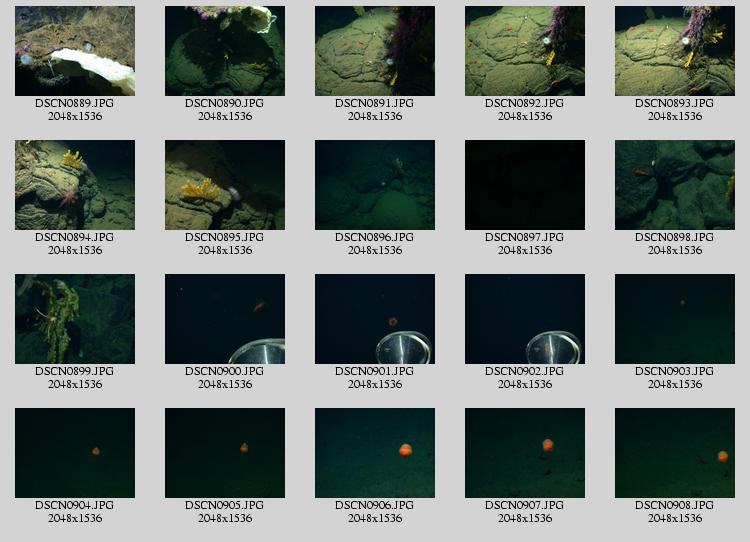This screenshot has height=542, width=750.
Task: Select thumbnail image DSCN0893.JPG
Action: click(x=675, y=51)
